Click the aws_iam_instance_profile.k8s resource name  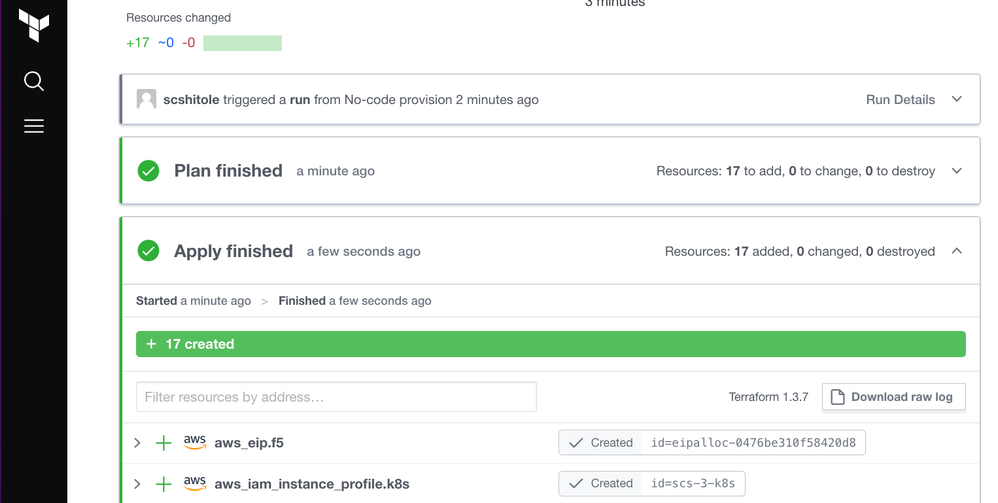tap(311, 484)
